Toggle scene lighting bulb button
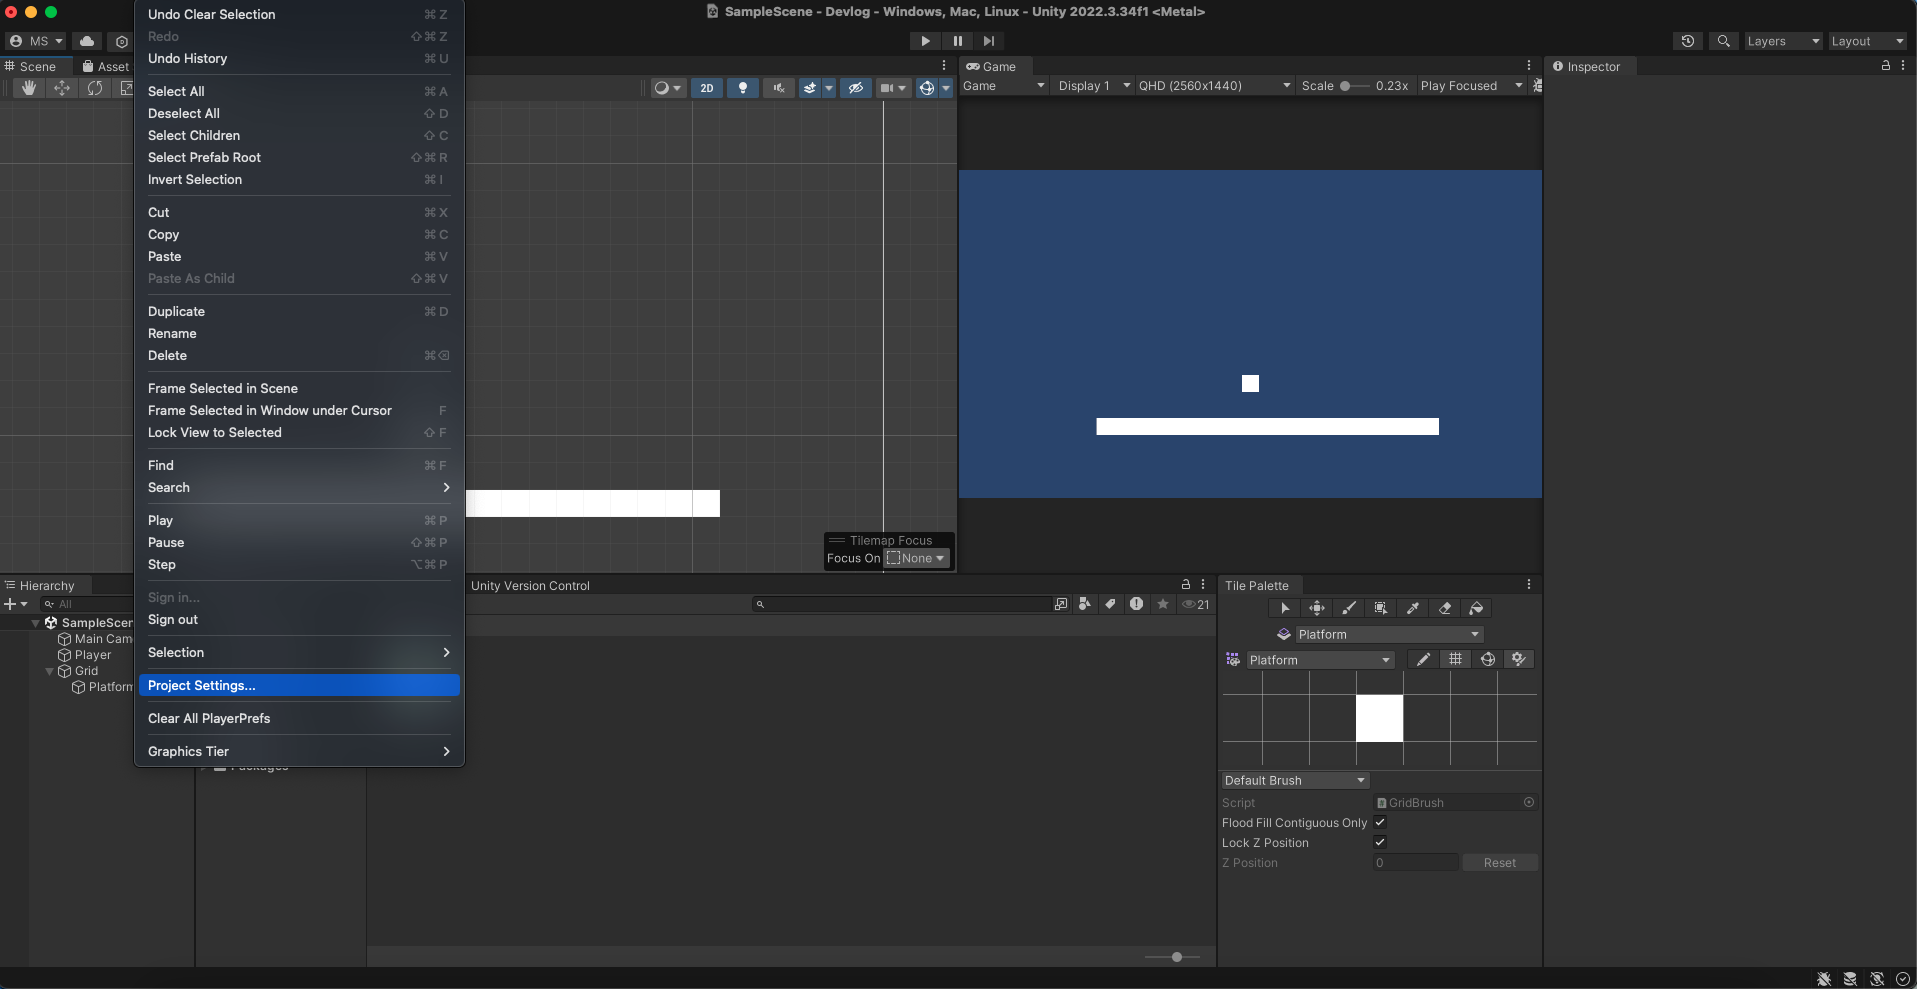Viewport: 1917px width, 989px height. click(x=742, y=88)
